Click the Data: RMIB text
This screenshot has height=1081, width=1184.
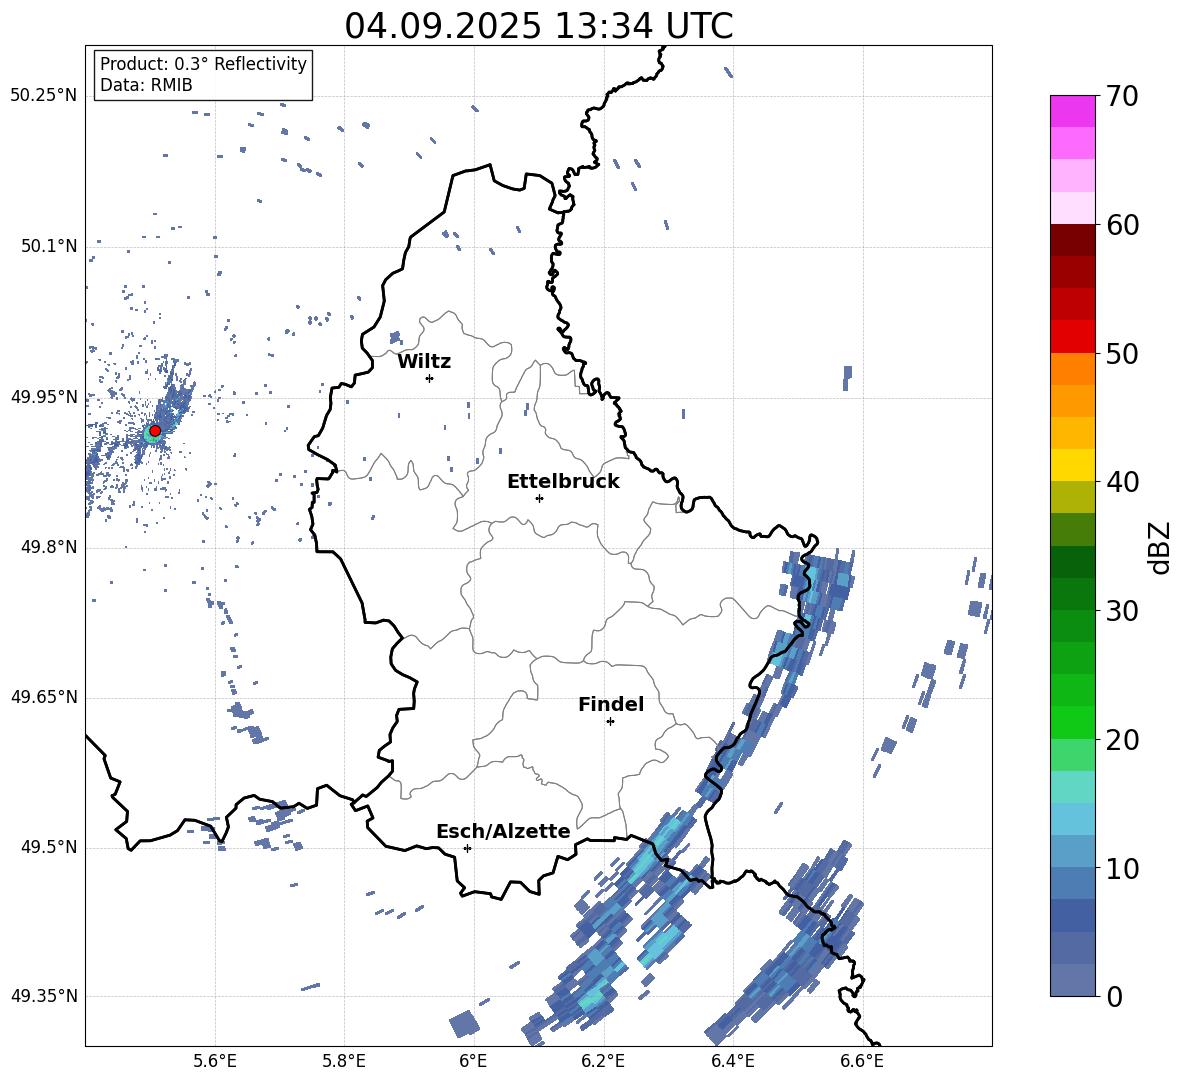point(146,85)
